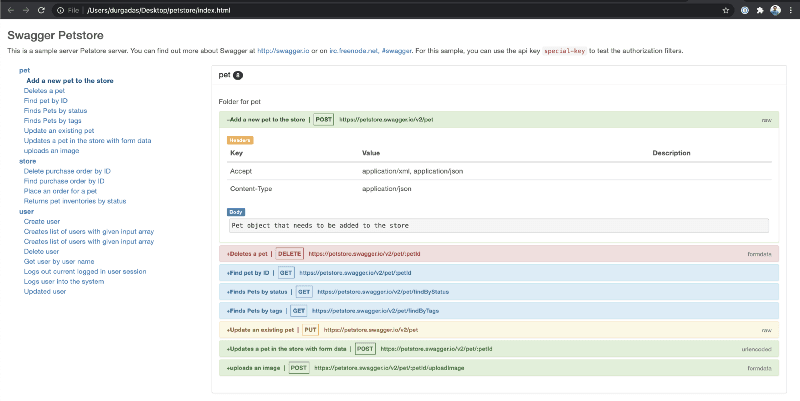Open 'Logs out current logged in user session' link
The height and width of the screenshot is (401, 800).
click(85, 271)
